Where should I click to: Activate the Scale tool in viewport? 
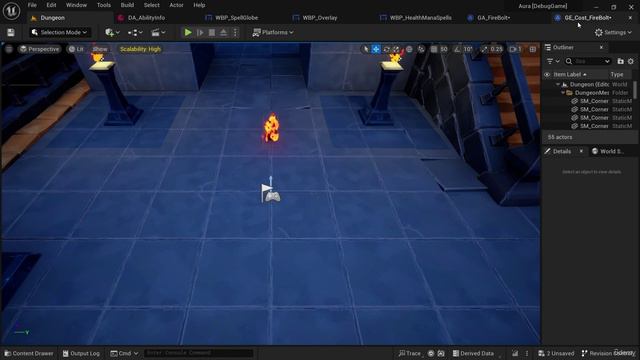[x=396, y=49]
